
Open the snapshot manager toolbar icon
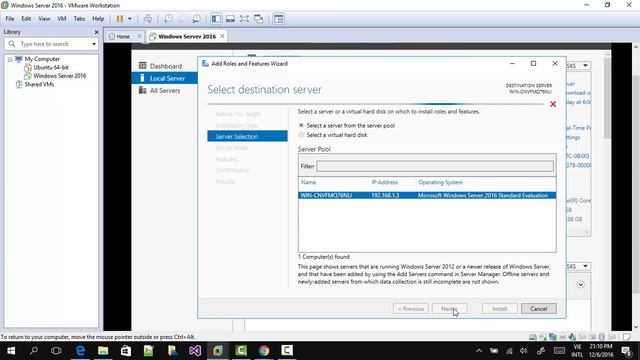pyautogui.click(x=196, y=19)
